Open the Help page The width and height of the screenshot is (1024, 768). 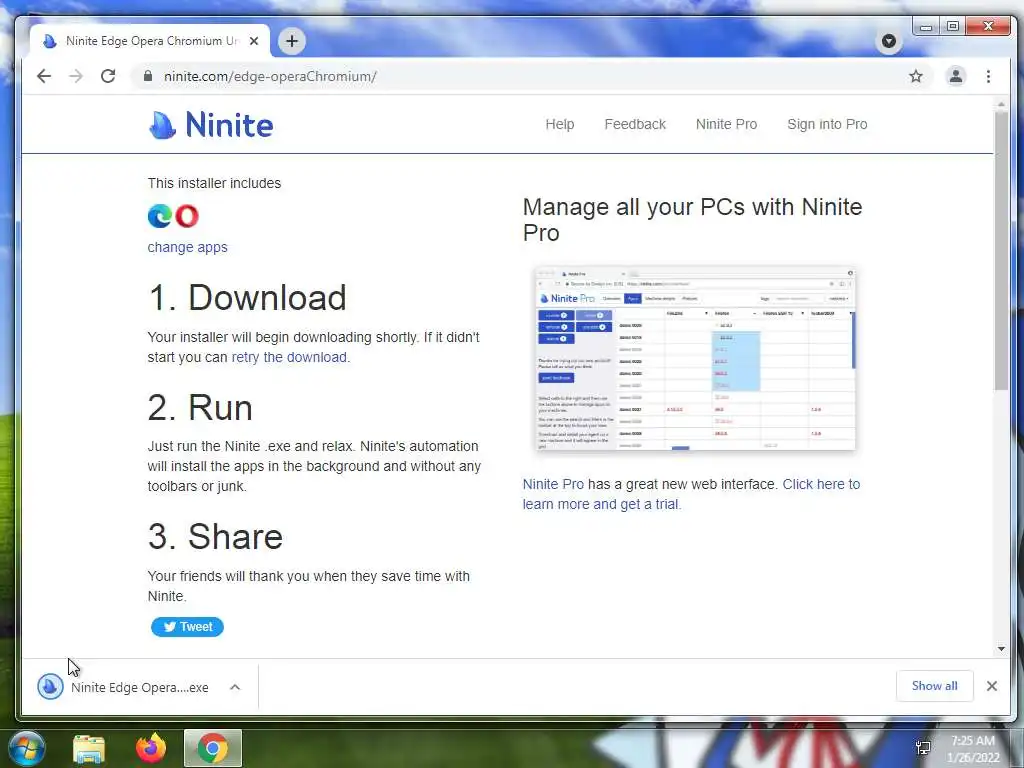pyautogui.click(x=560, y=124)
